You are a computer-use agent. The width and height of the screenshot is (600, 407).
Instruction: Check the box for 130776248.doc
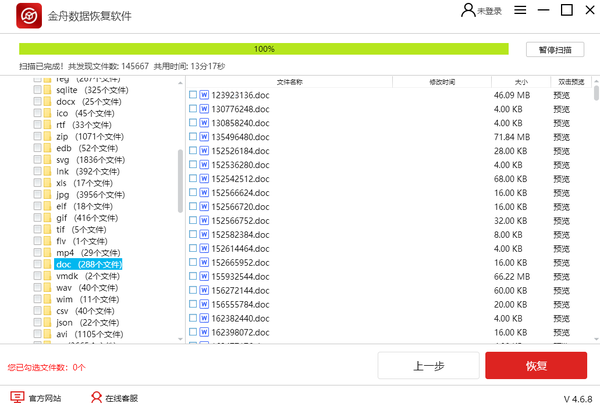pos(193,109)
